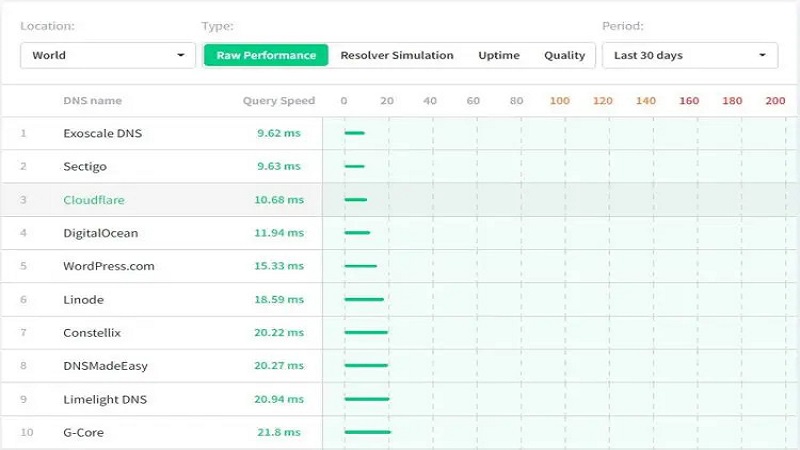
Task: Click the G-Core performance bar
Action: (367, 433)
